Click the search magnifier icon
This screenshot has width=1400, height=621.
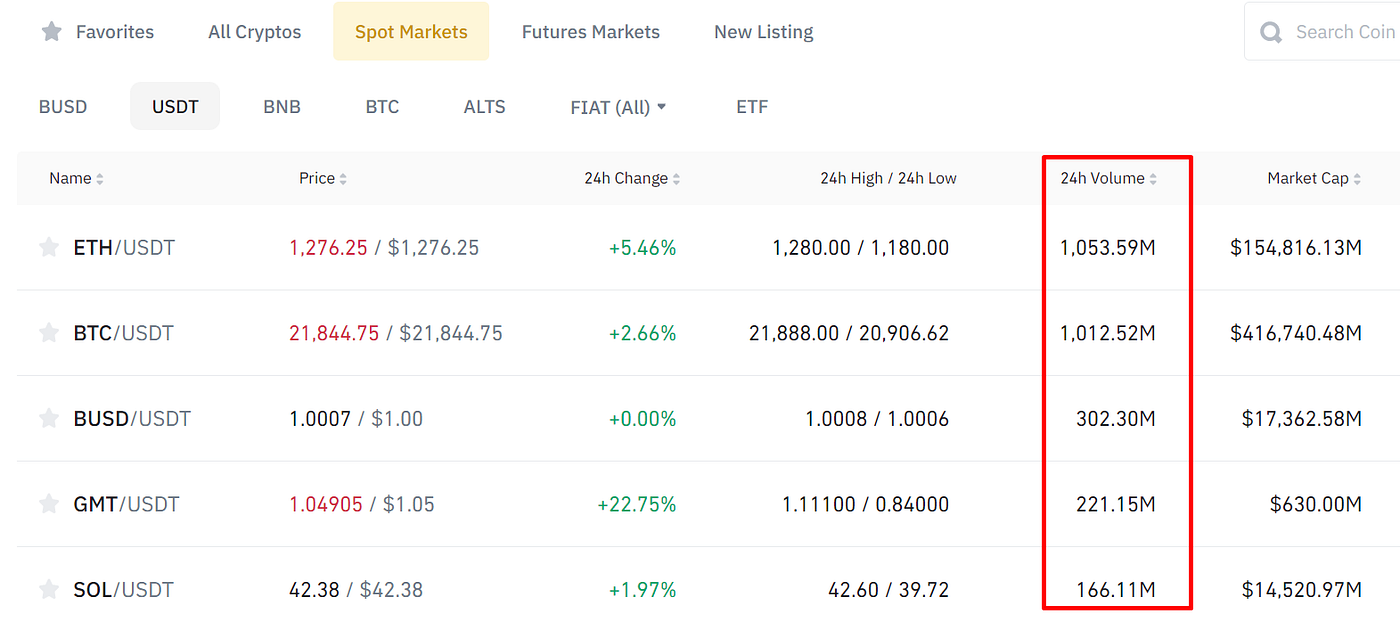click(1271, 32)
